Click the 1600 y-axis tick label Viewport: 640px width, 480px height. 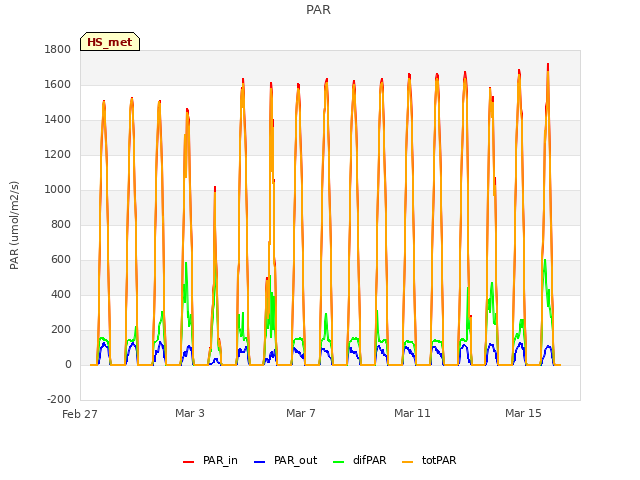58,84
